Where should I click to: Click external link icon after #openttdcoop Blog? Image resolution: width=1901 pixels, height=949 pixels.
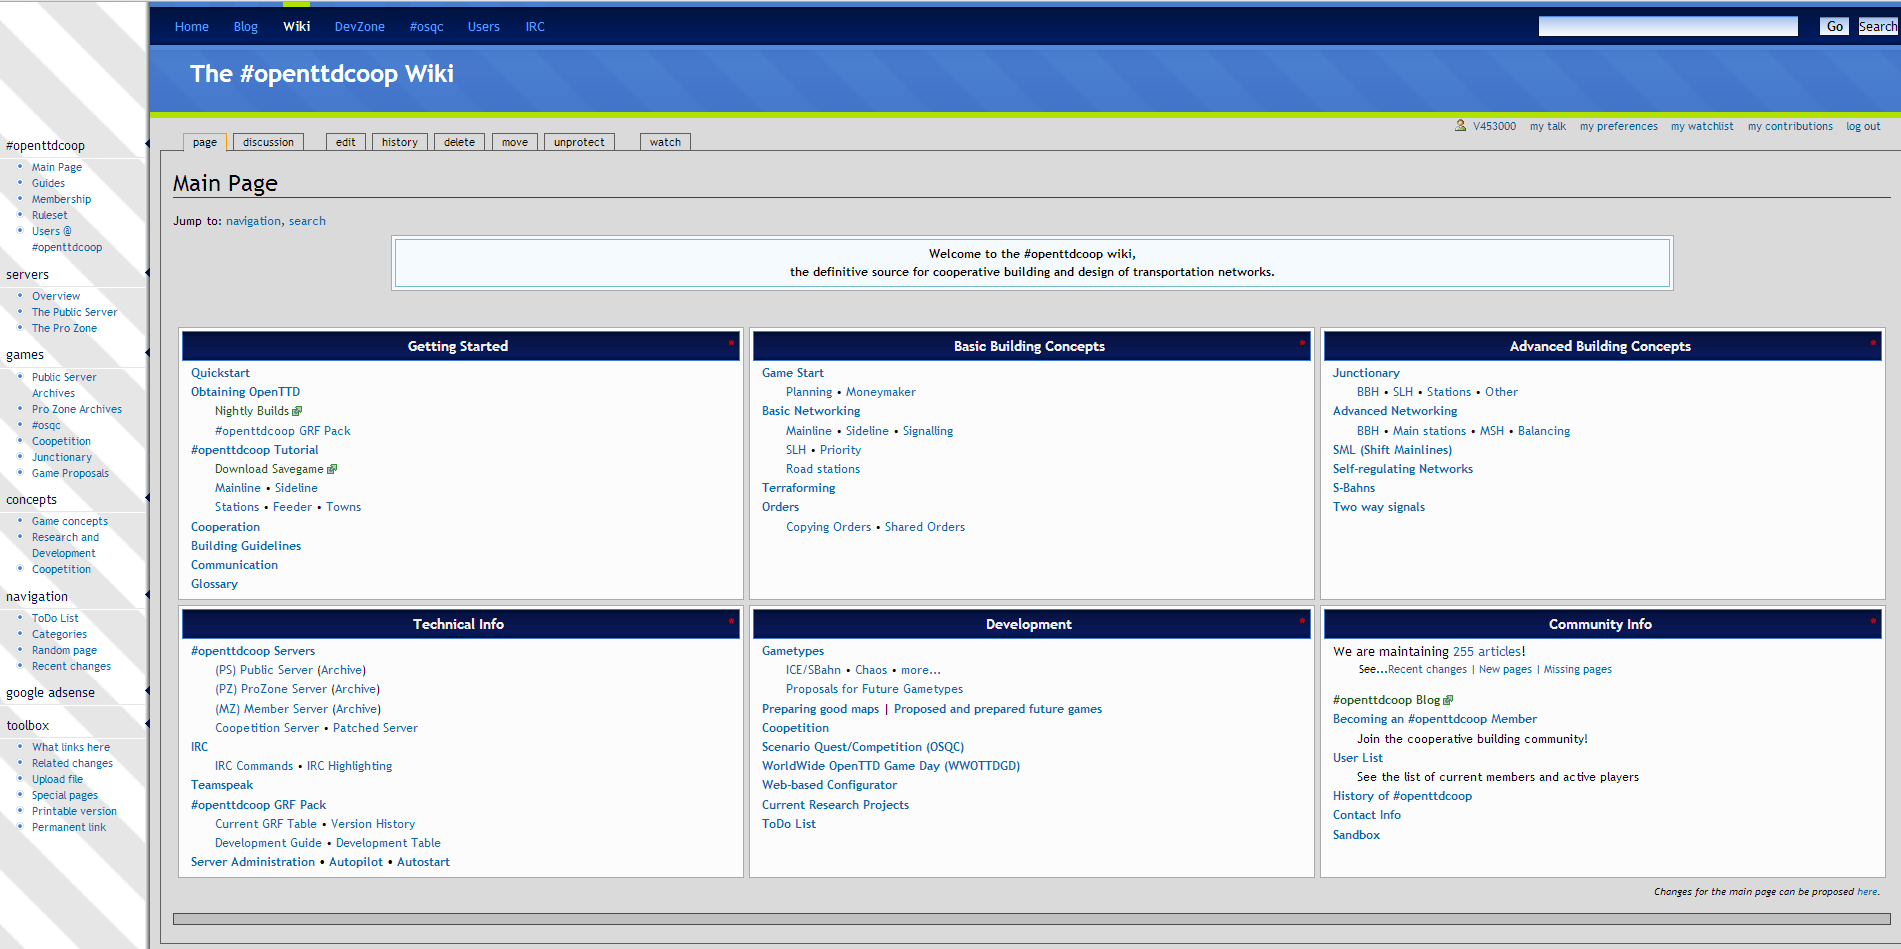click(x=1448, y=700)
